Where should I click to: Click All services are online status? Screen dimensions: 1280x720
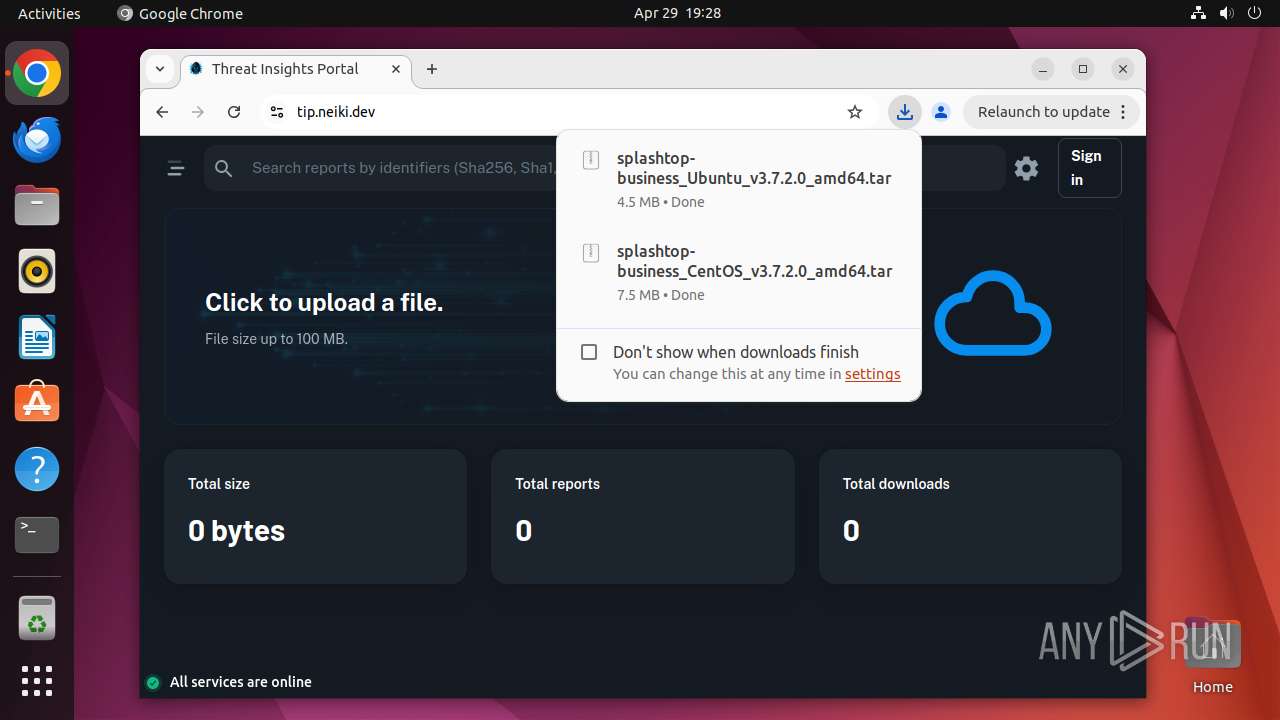(229, 682)
